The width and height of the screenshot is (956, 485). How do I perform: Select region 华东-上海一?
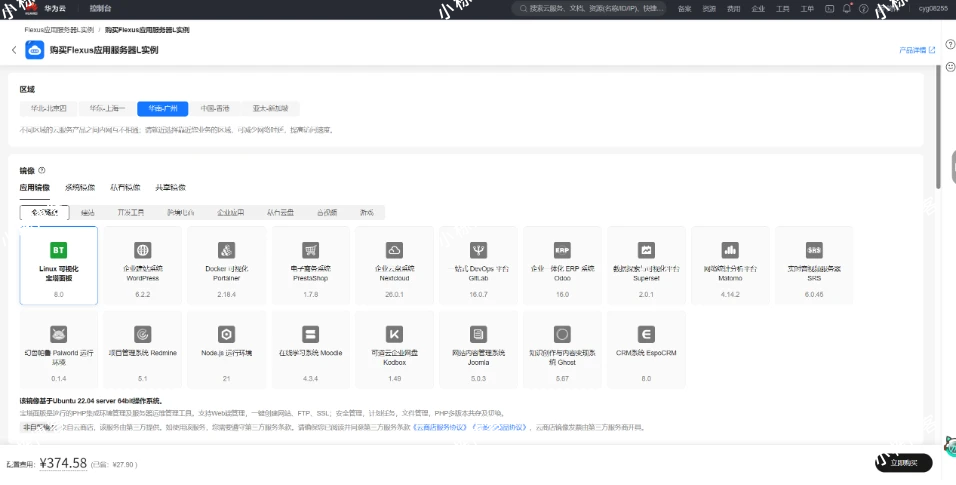pyautogui.click(x=107, y=109)
